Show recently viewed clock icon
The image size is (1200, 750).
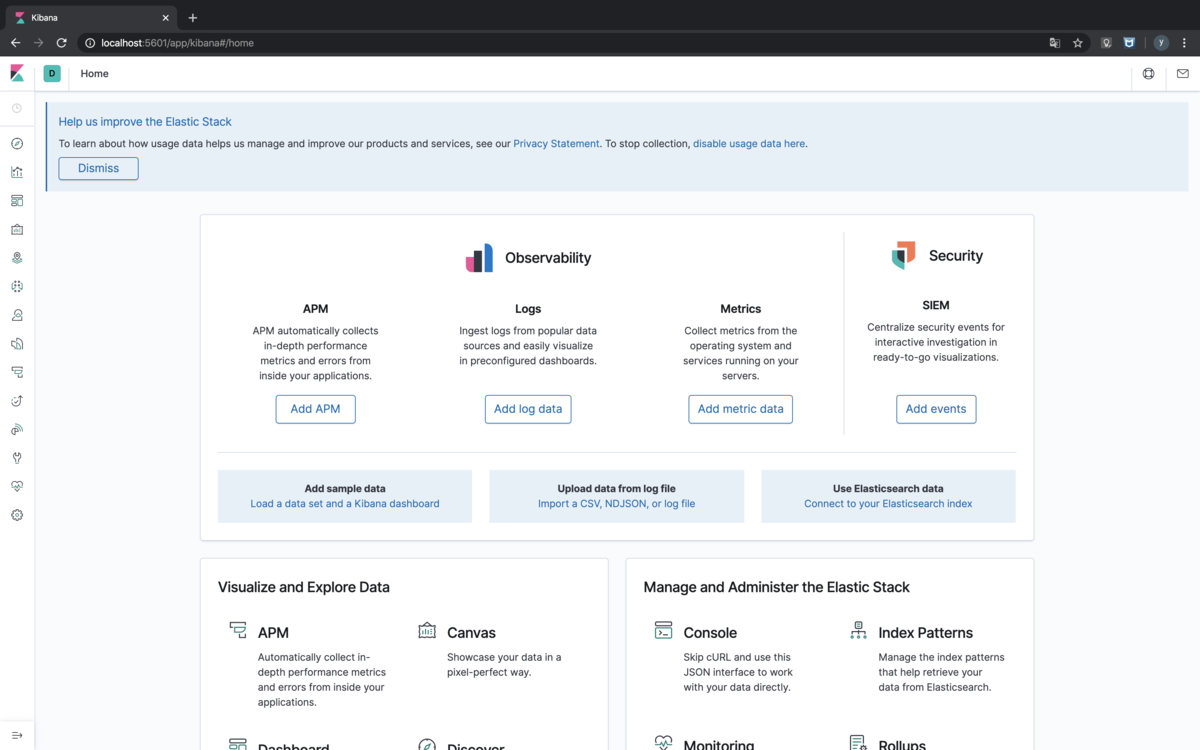pos(17,108)
